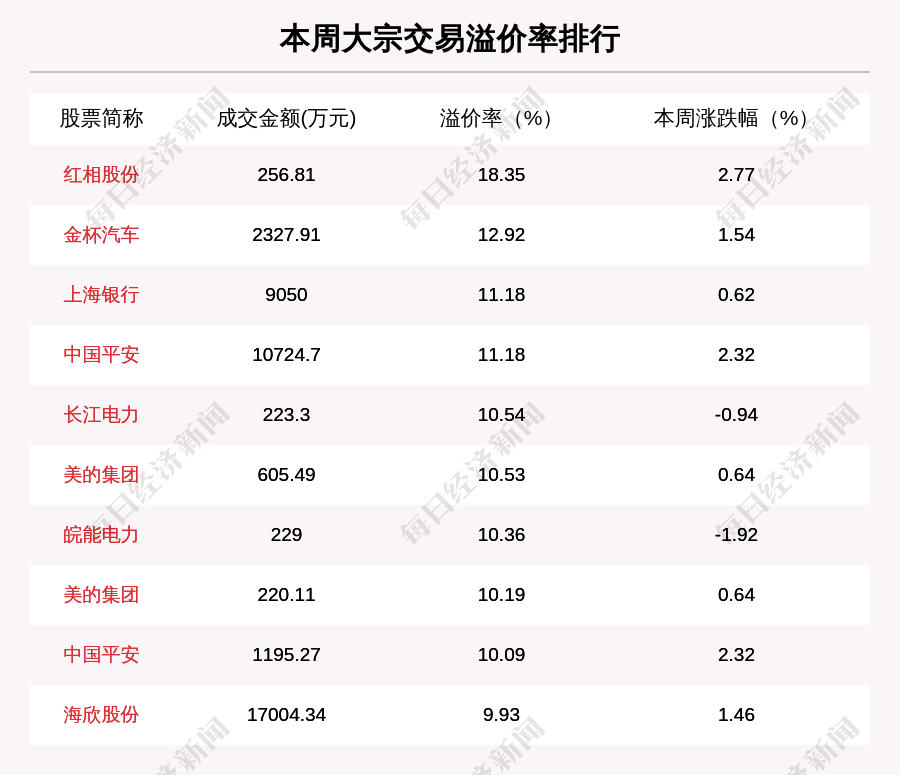The image size is (900, 775).
Task: Pick weekly change 0.62 for 上海银行
Action: [736, 294]
